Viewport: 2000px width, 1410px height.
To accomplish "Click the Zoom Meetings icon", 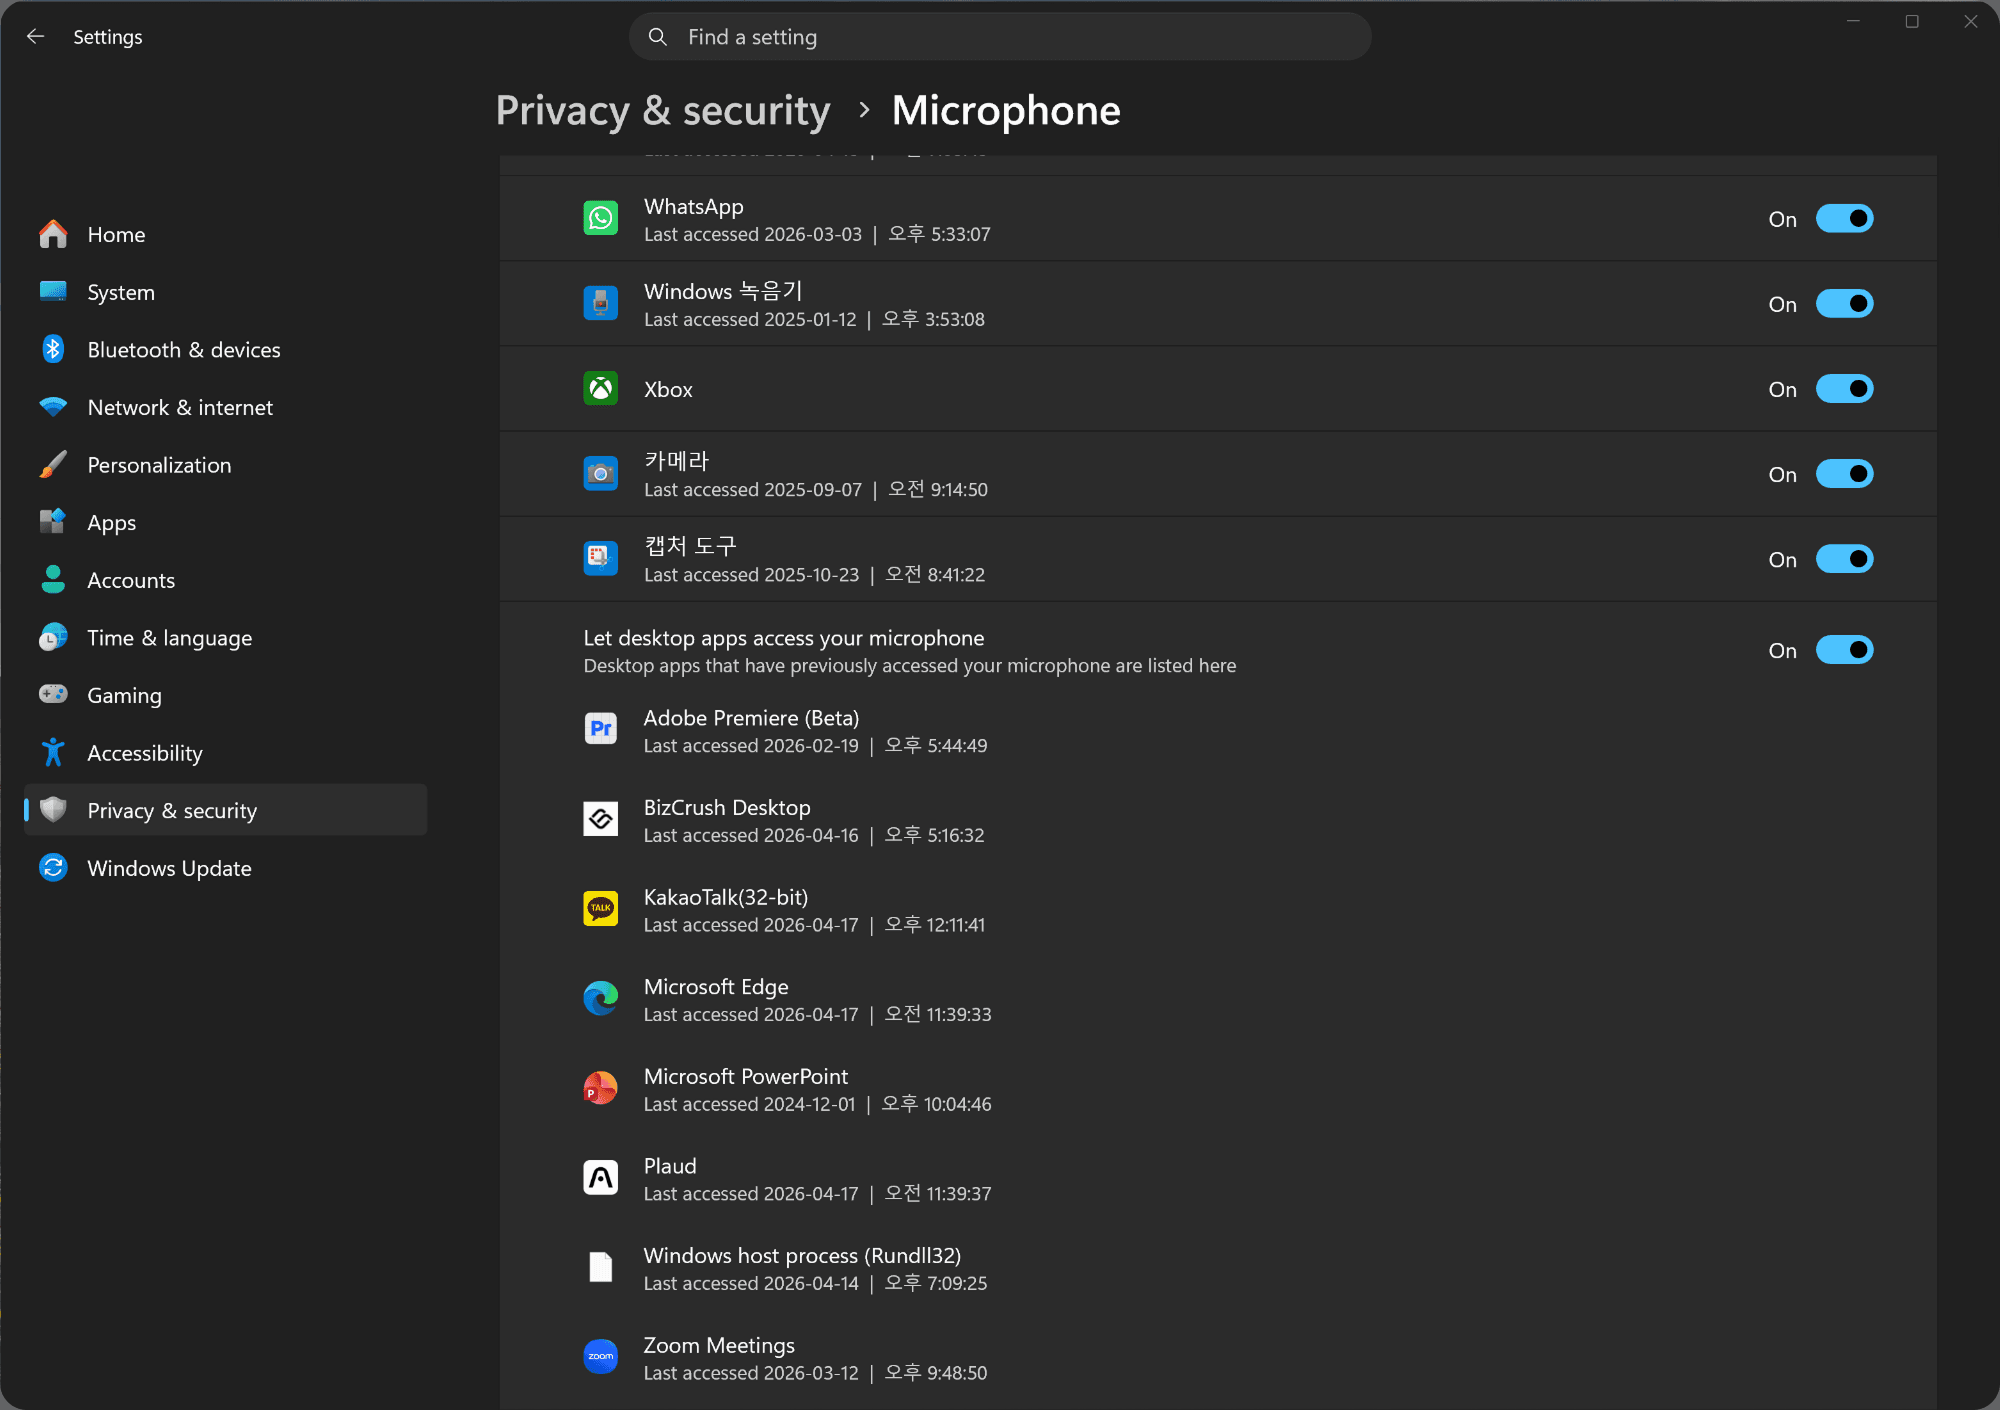I will pyautogui.click(x=600, y=1357).
